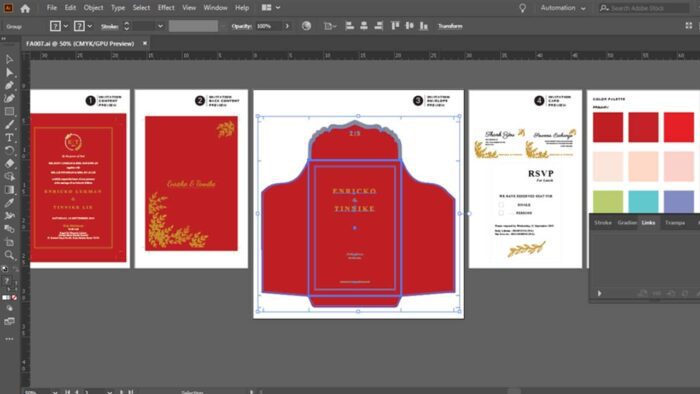Click the Opacity 100% value field
The width and height of the screenshot is (700, 394).
269,26
